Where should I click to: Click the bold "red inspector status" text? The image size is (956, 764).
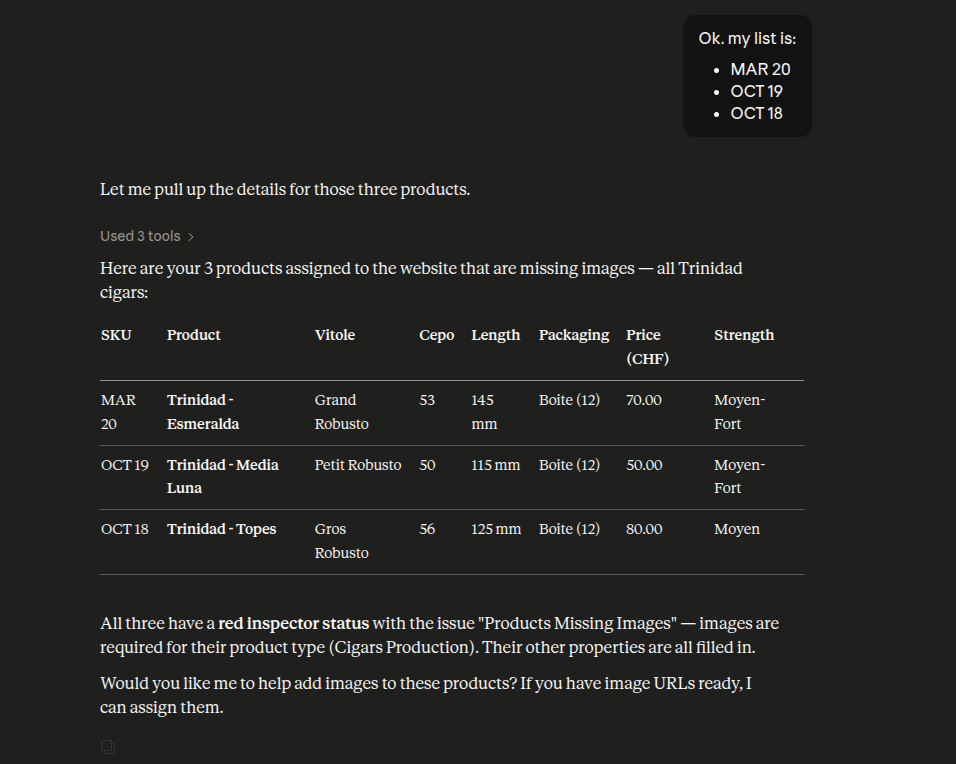(294, 623)
